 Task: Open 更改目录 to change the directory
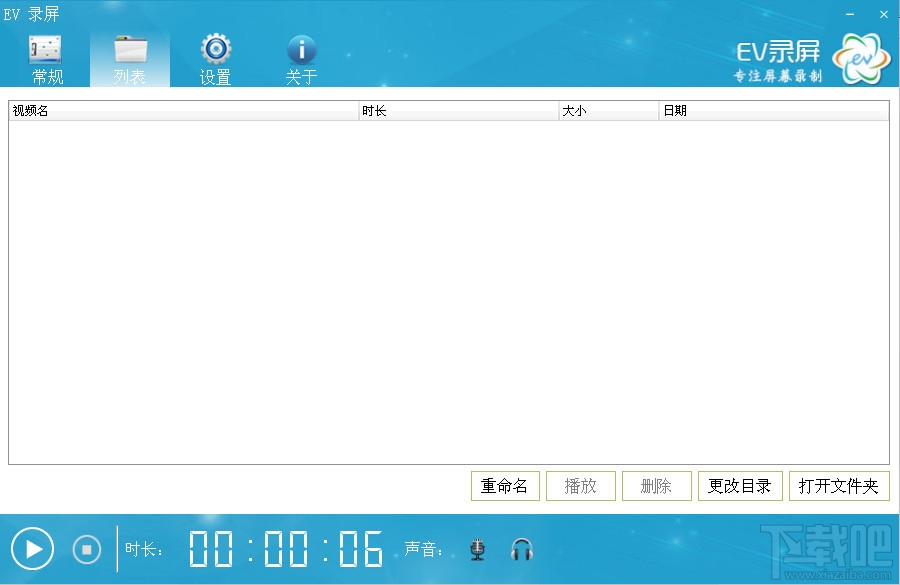(740, 485)
